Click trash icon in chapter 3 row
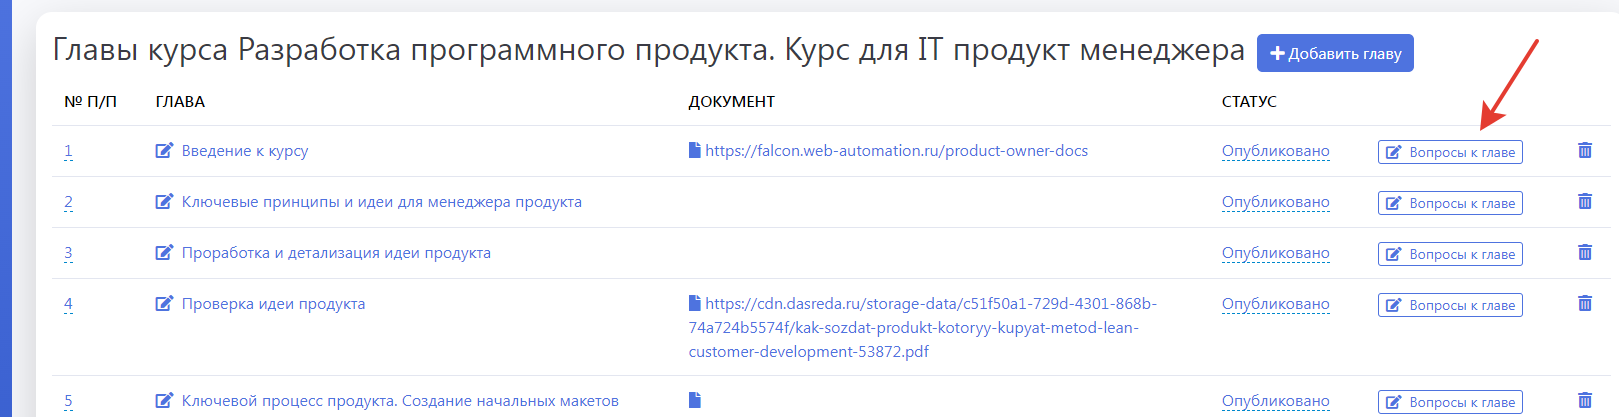The height and width of the screenshot is (417, 1619). (1584, 253)
